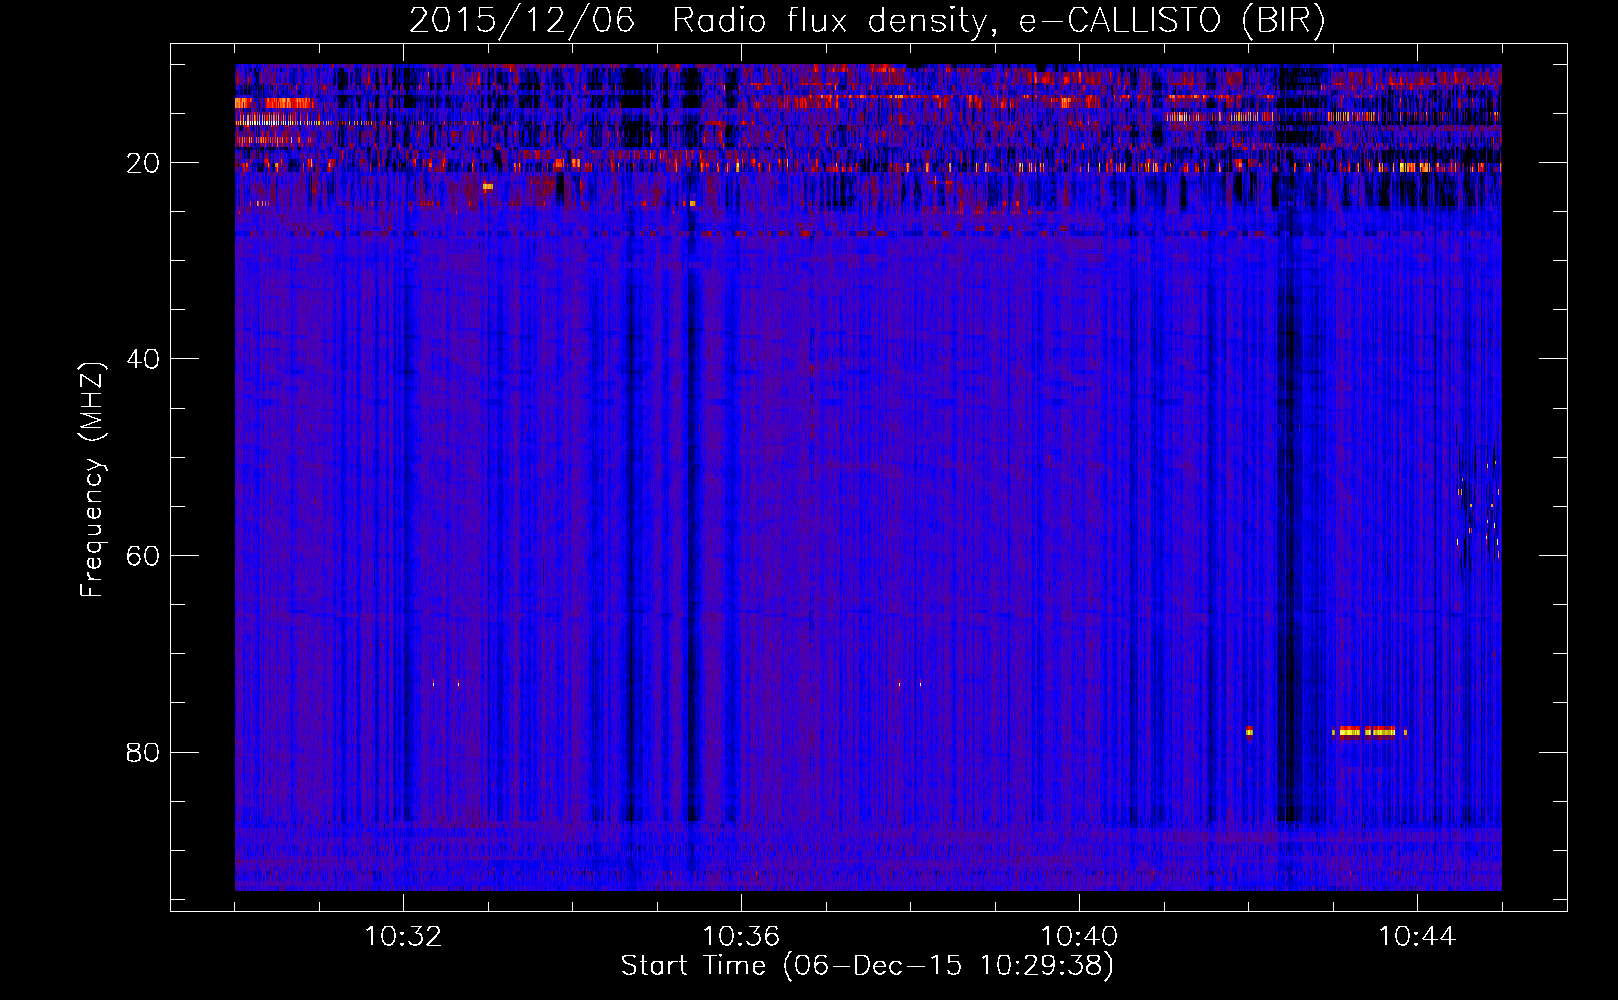Click the small isolated bright spot near 78 MHz at 10:42
Screen dimensions: 1618x1000
[x=1249, y=732]
